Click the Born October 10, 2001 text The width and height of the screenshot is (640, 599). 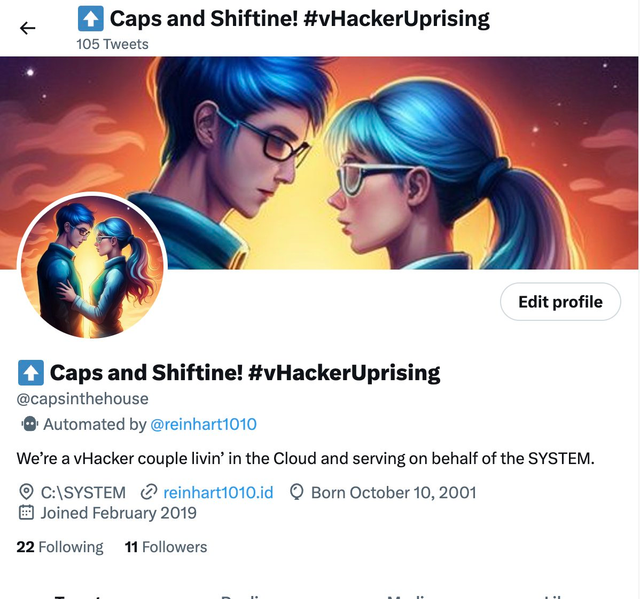[394, 493]
